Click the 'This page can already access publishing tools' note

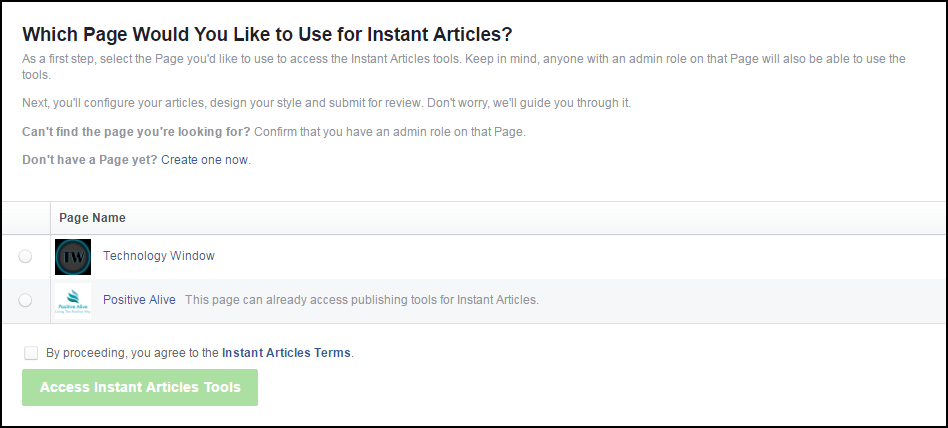click(x=362, y=299)
